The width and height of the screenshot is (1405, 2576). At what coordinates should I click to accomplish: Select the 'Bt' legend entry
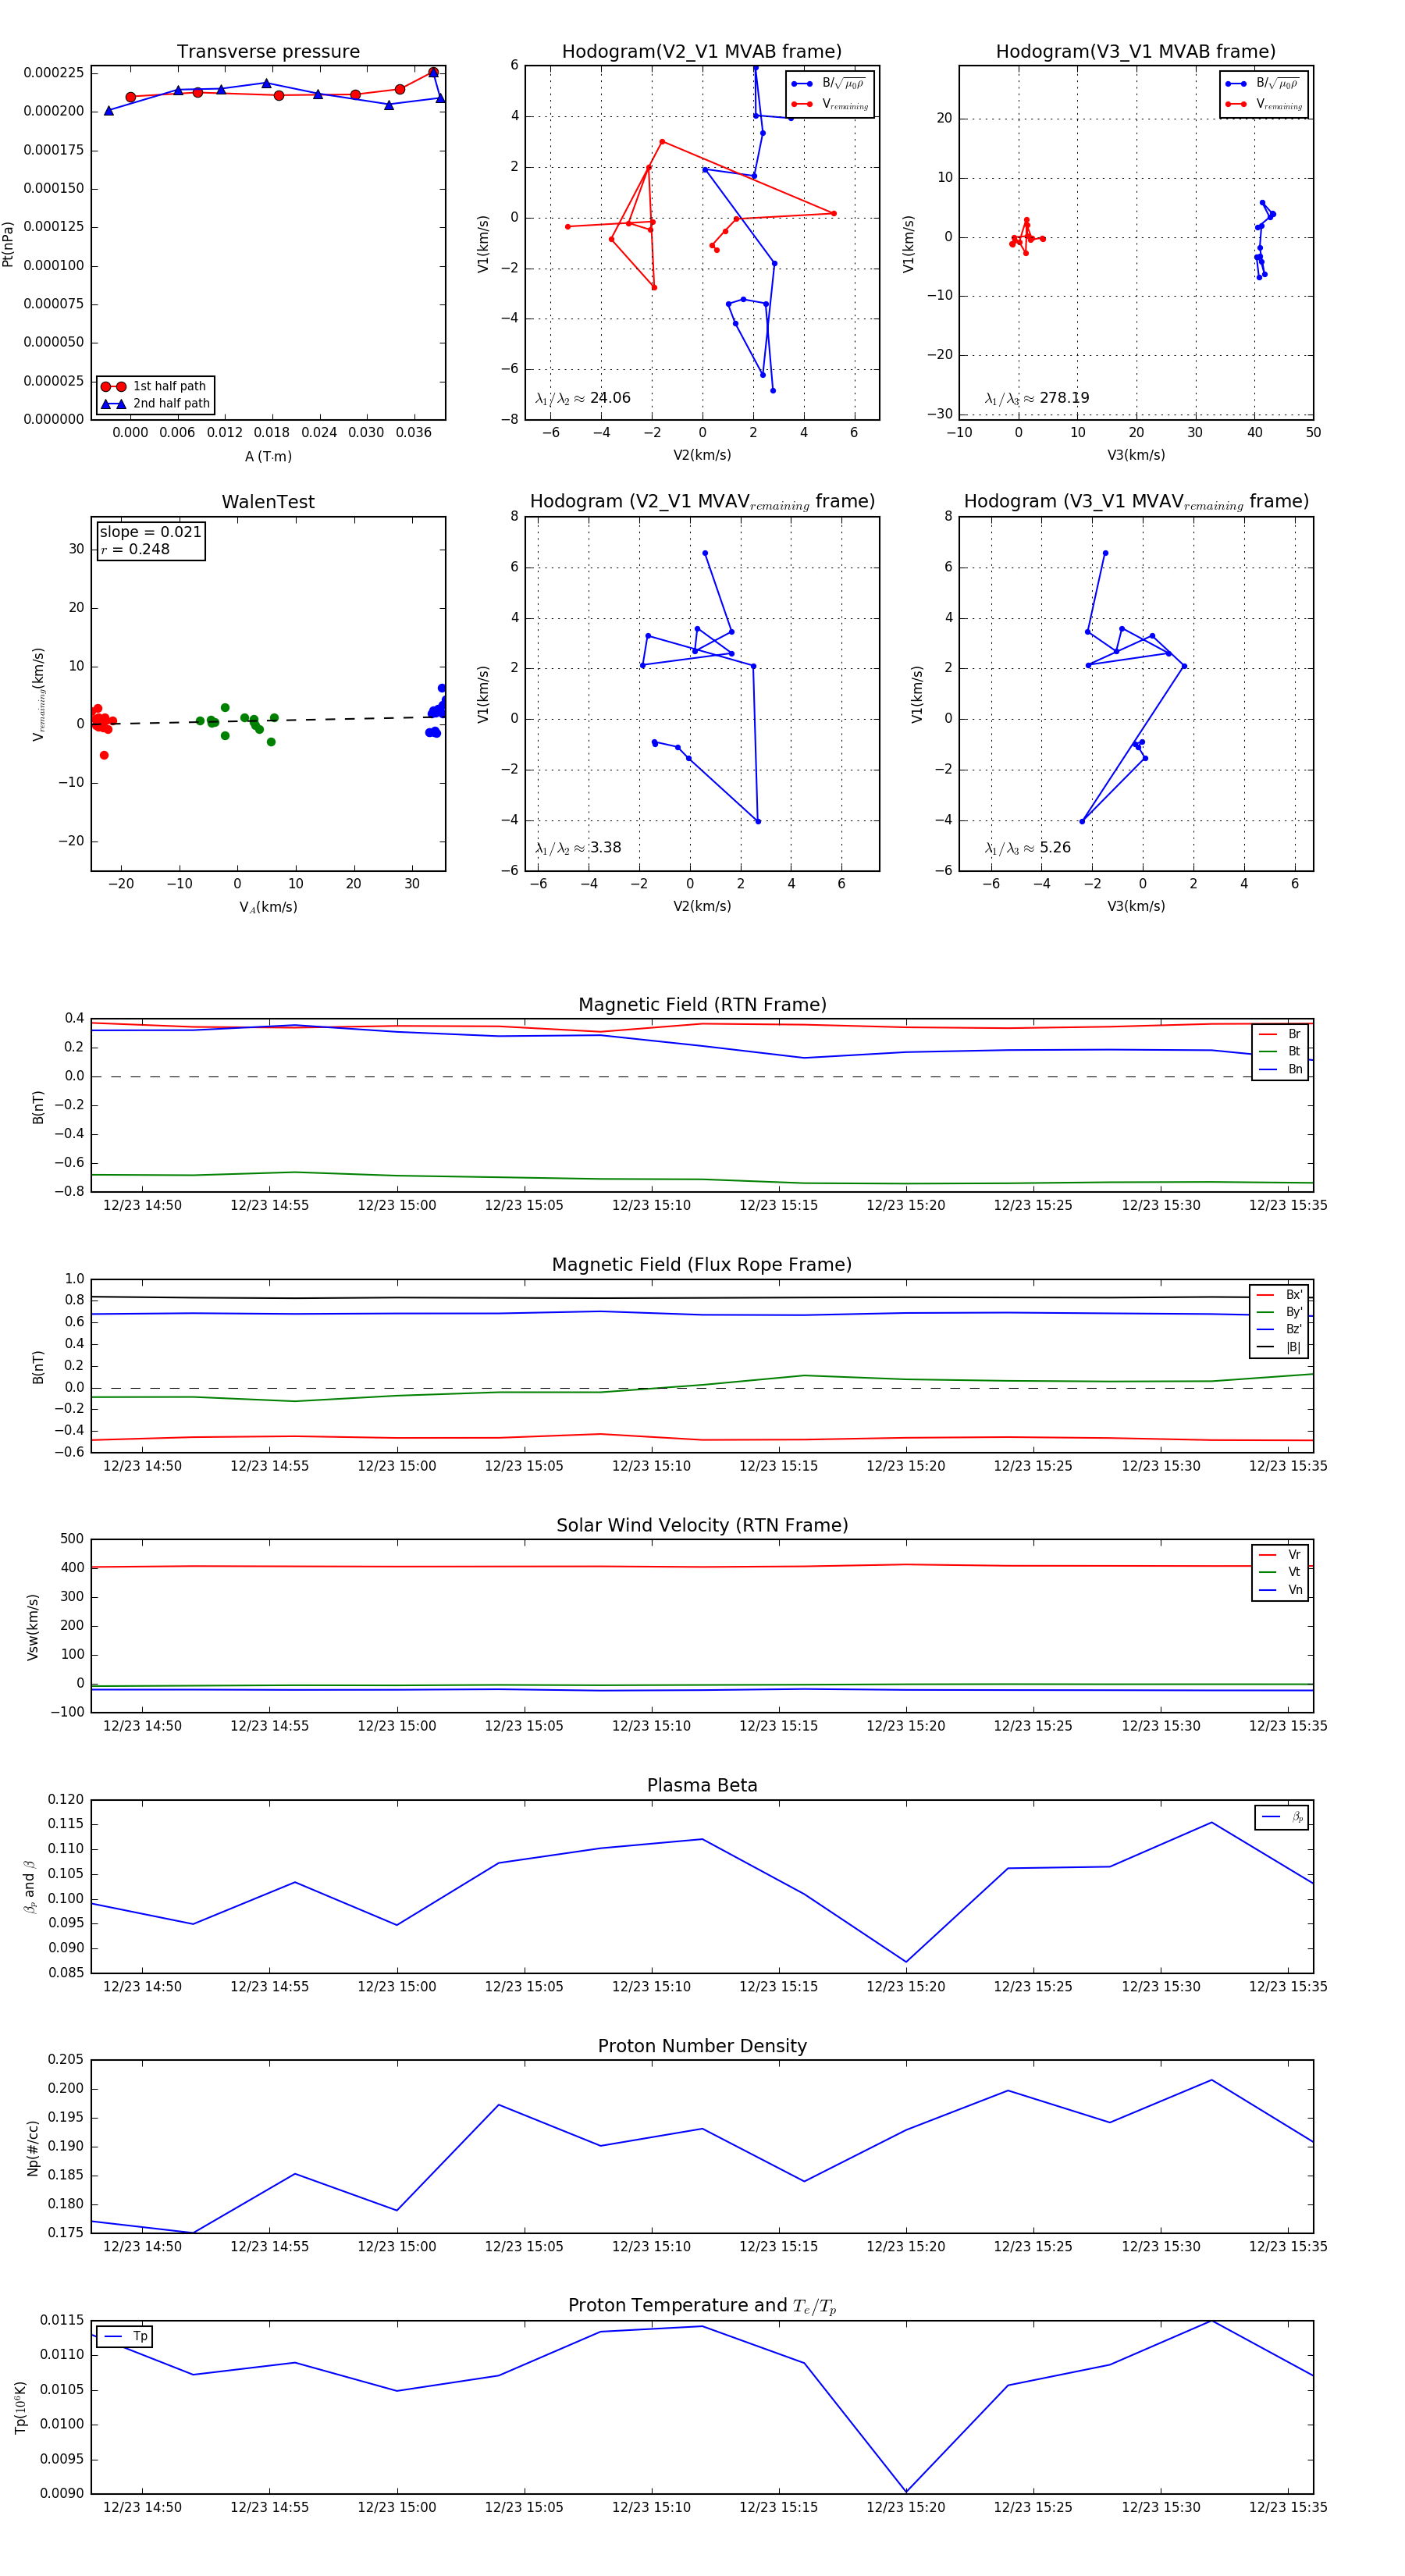(1280, 1051)
